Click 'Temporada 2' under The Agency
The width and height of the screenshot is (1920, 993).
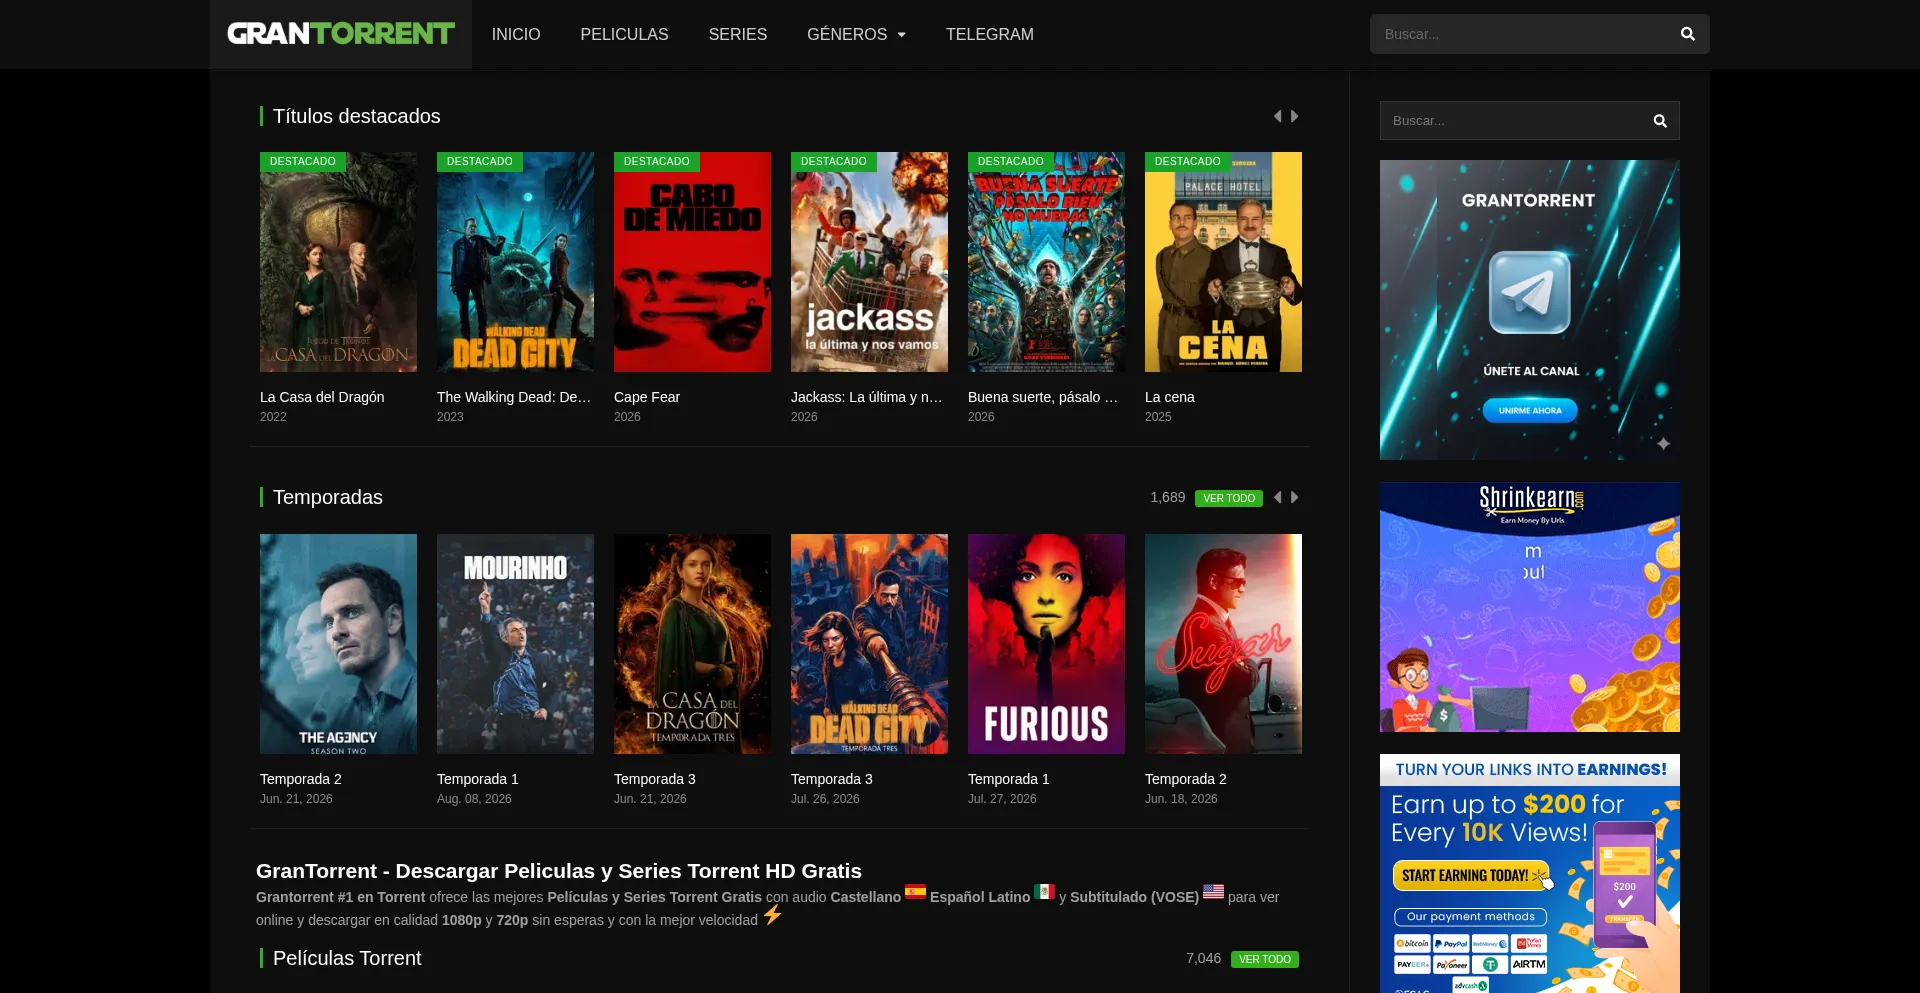[x=301, y=779]
